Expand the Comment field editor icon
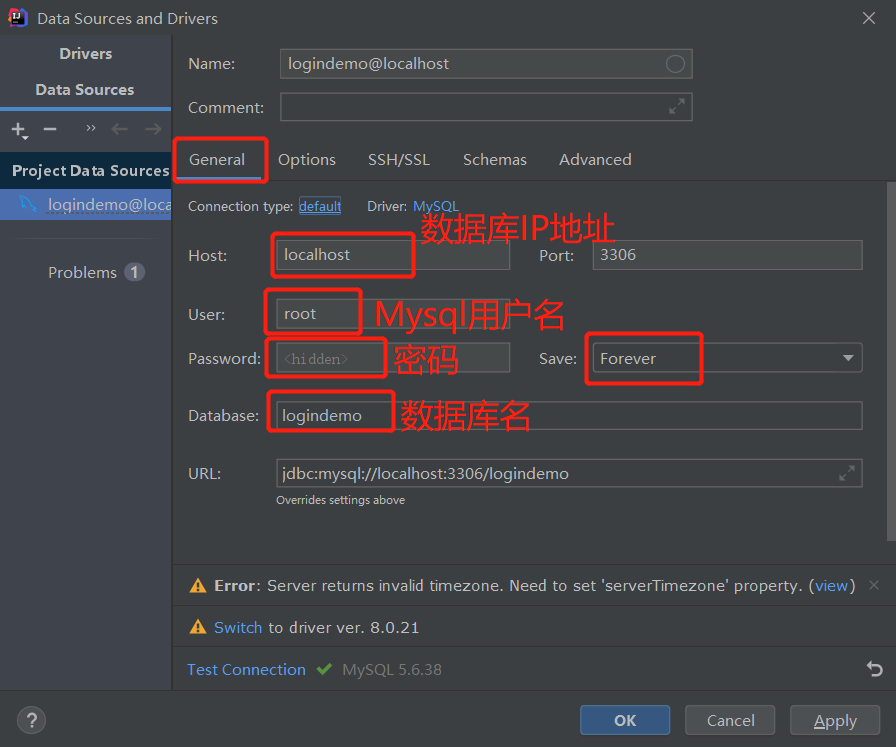The height and width of the screenshot is (747, 896). pyautogui.click(x=677, y=106)
